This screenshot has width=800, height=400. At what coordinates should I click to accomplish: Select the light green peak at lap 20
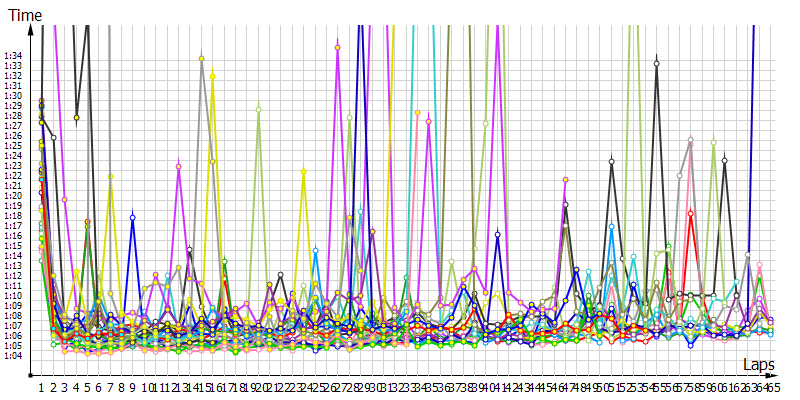point(258,108)
